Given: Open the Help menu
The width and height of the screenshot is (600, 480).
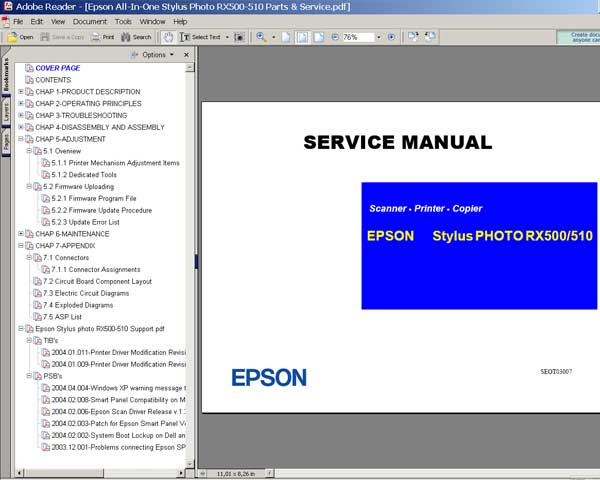Looking at the screenshot, I should 180,21.
